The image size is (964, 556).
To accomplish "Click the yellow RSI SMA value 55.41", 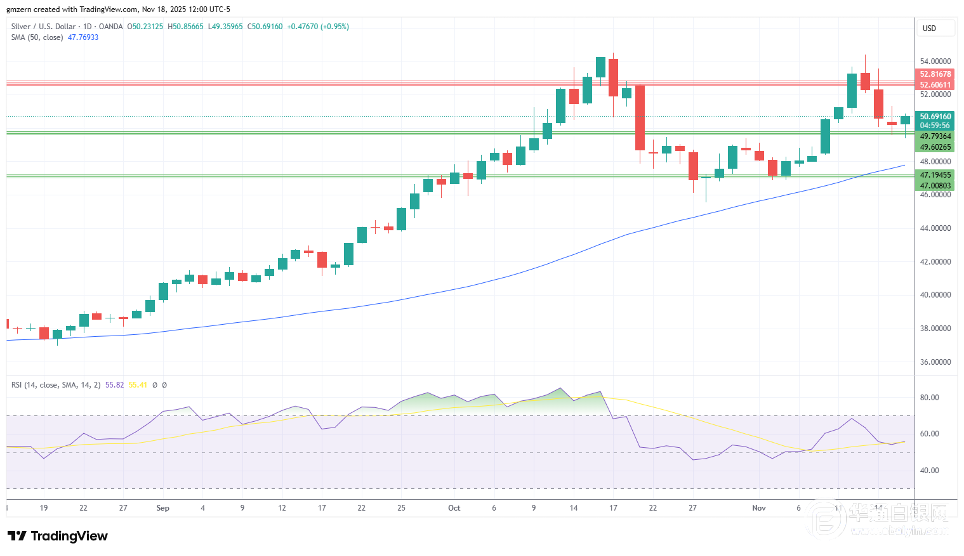I will coord(140,384).
